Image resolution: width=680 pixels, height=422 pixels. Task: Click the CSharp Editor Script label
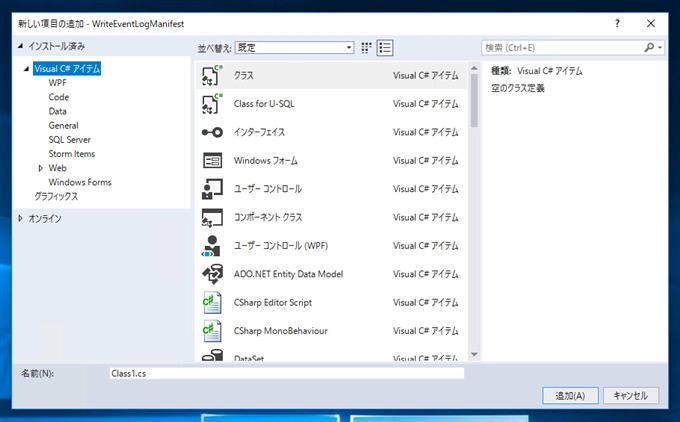pos(273,303)
